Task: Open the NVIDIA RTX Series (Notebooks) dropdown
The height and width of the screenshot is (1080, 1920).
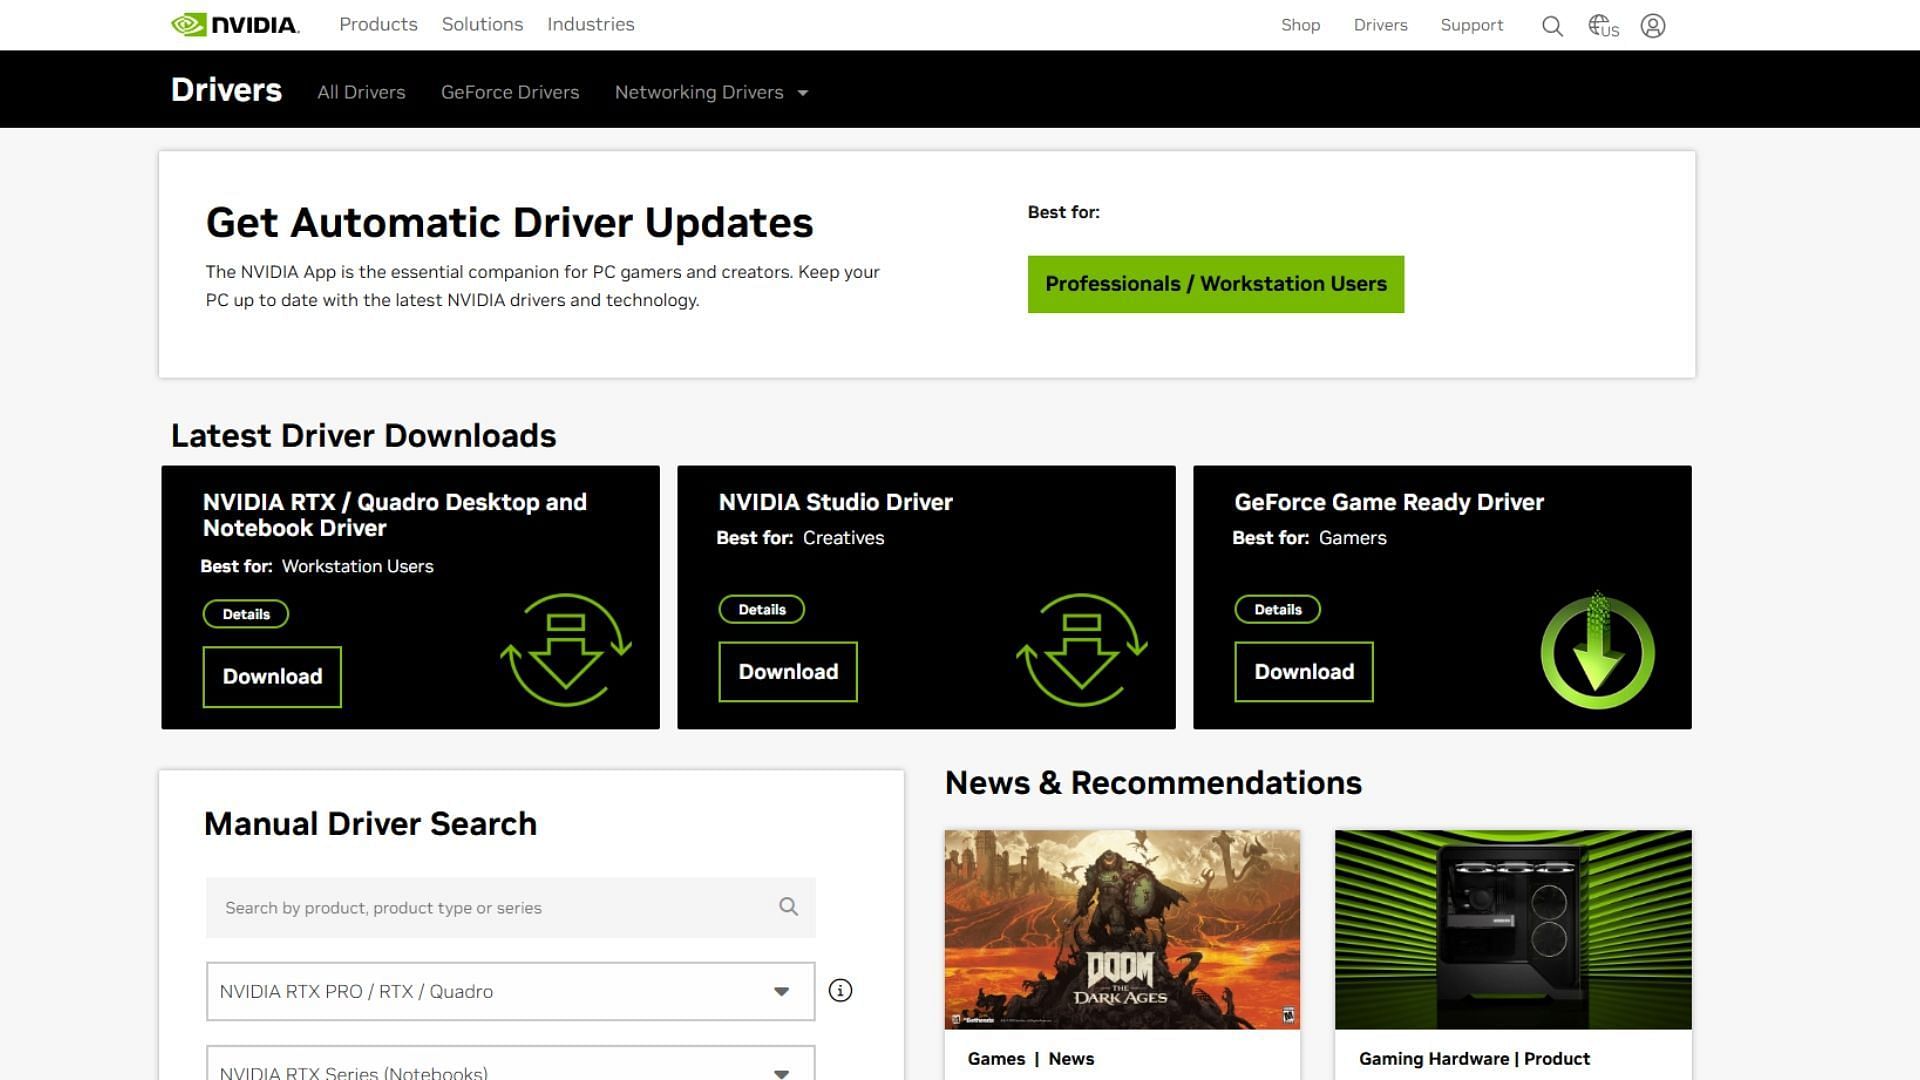Action: click(x=510, y=1064)
